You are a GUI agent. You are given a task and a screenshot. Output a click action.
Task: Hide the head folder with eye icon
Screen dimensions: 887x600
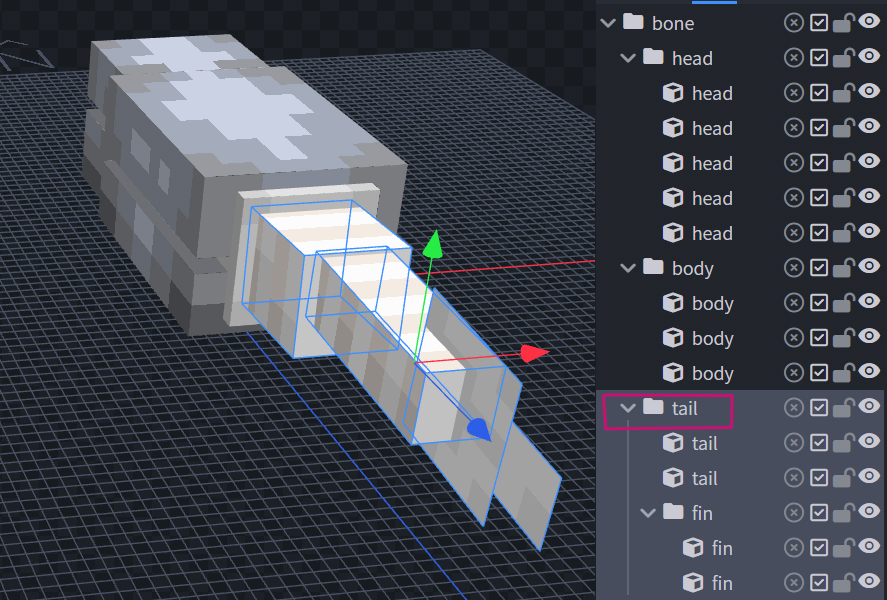tap(869, 57)
